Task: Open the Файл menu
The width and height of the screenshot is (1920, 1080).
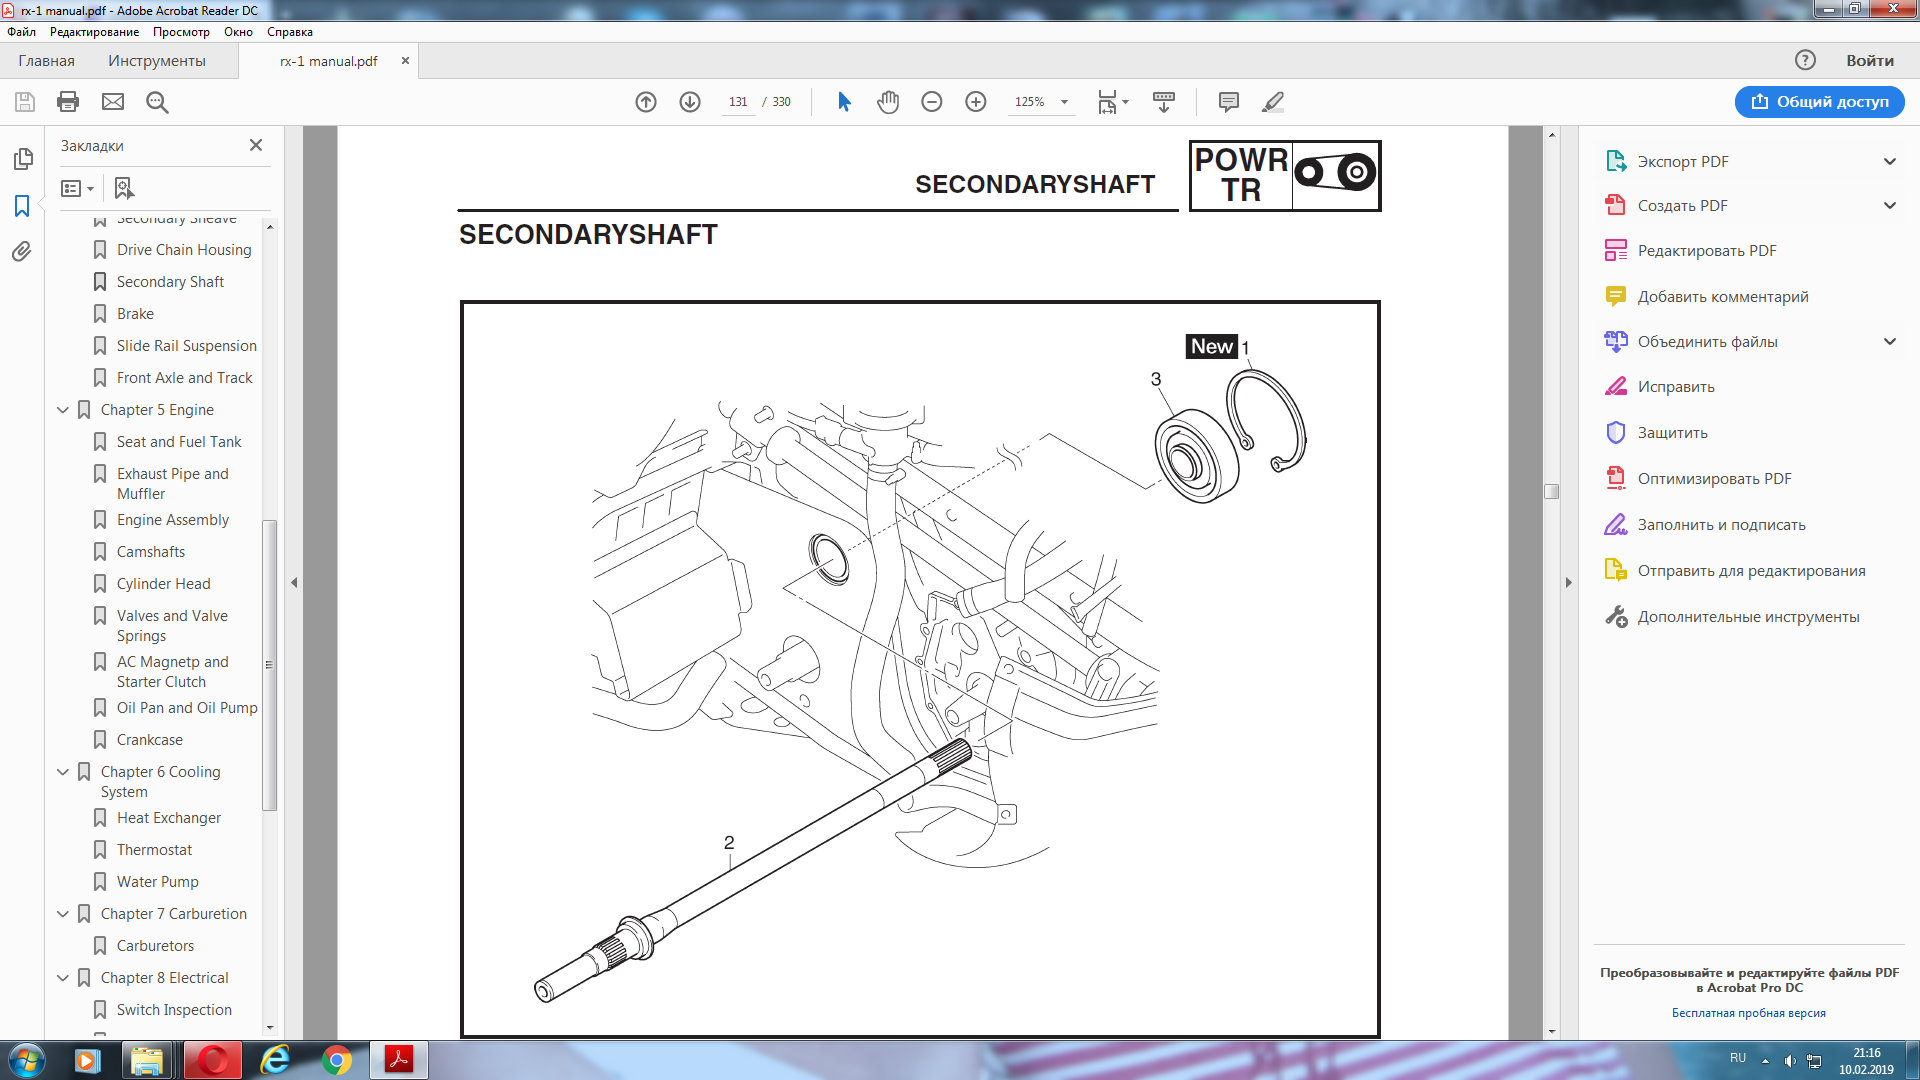Action: 21,32
